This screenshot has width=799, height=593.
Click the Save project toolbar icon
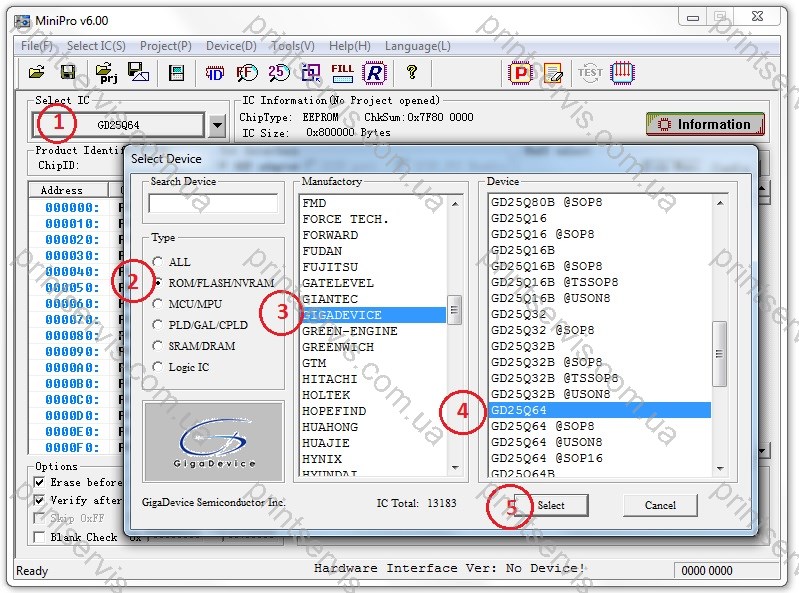[x=138, y=72]
